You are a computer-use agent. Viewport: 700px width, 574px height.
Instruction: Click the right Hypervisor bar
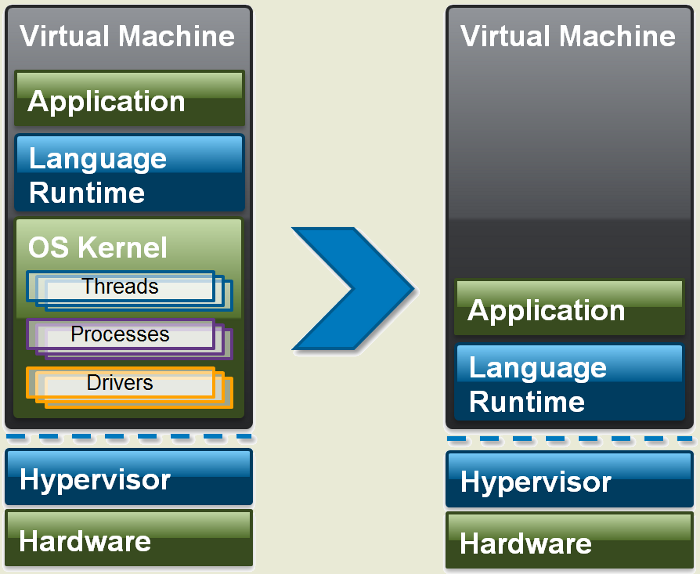point(569,479)
